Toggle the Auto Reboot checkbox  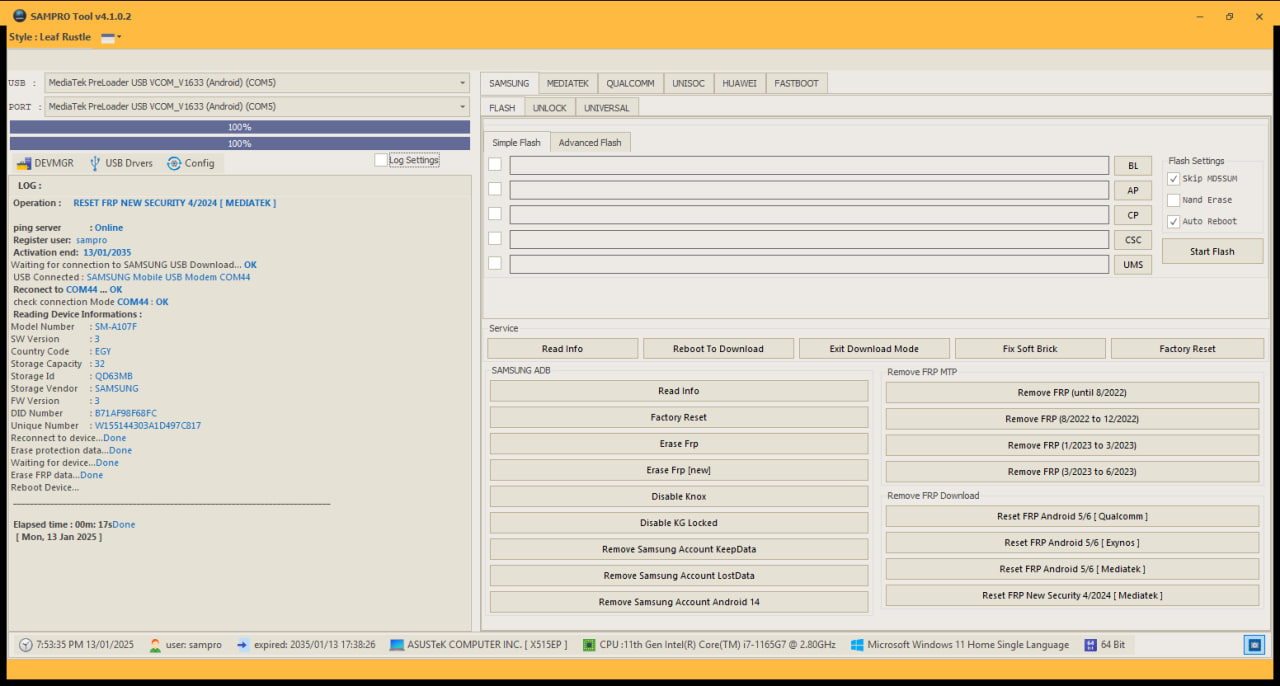pyautogui.click(x=1174, y=222)
